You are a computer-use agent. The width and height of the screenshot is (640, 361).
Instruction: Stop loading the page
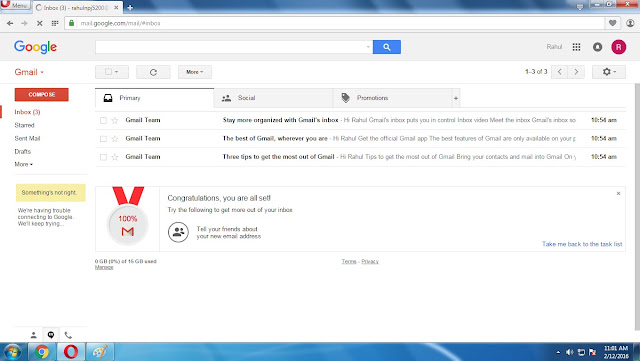coord(40,23)
